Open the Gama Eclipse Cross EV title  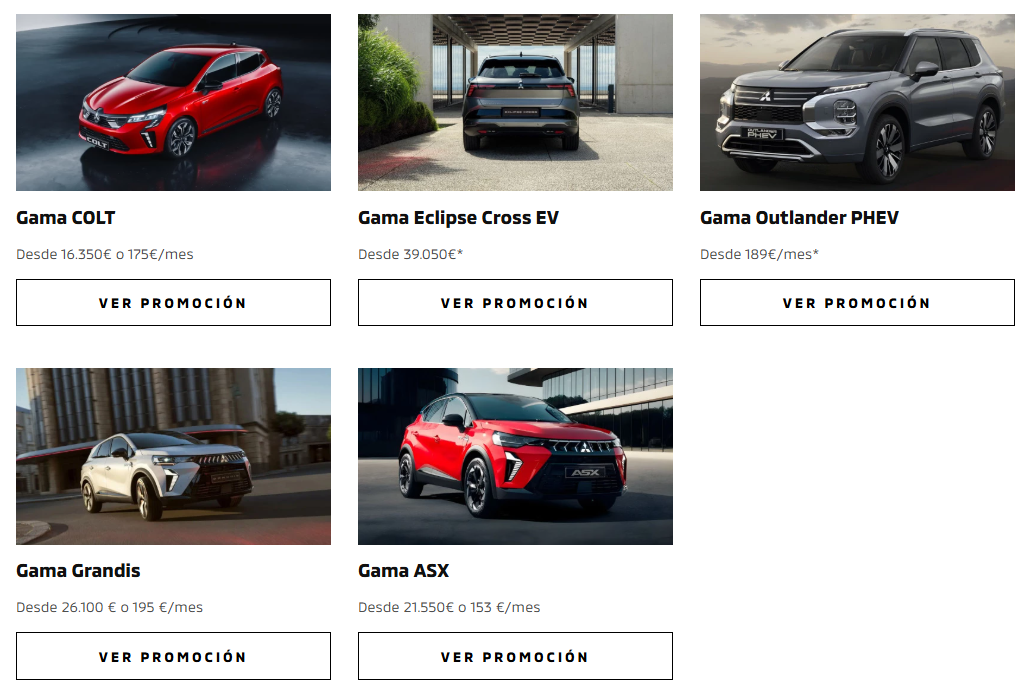[x=458, y=218]
